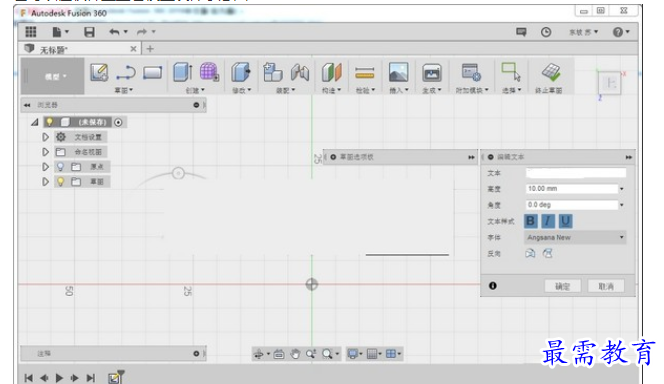Open the Model workspace menu
Image resolution: width=664 pixels, height=384 pixels.
pyautogui.click(x=53, y=77)
